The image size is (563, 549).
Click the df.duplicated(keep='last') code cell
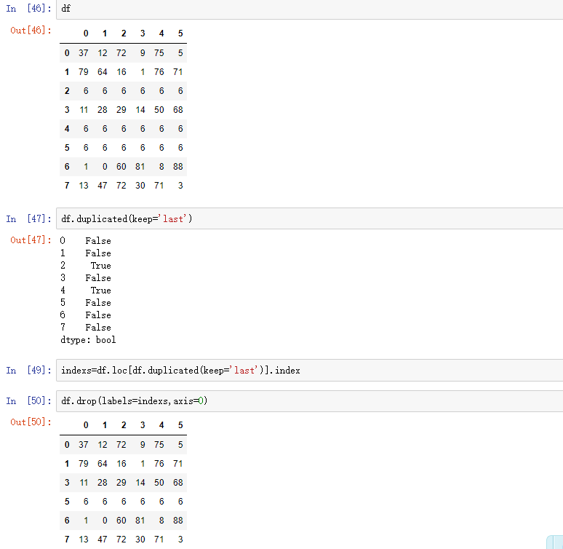[310, 218]
